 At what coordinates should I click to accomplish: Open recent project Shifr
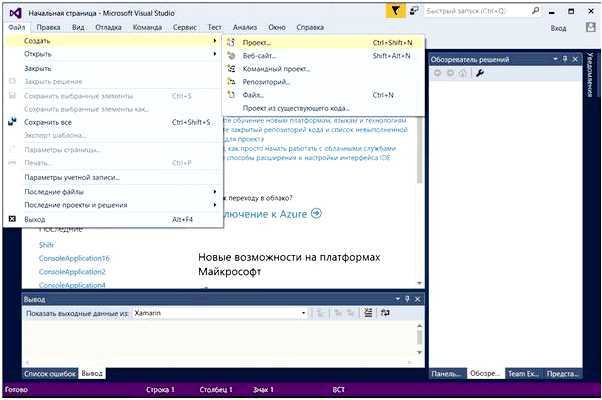(x=47, y=245)
